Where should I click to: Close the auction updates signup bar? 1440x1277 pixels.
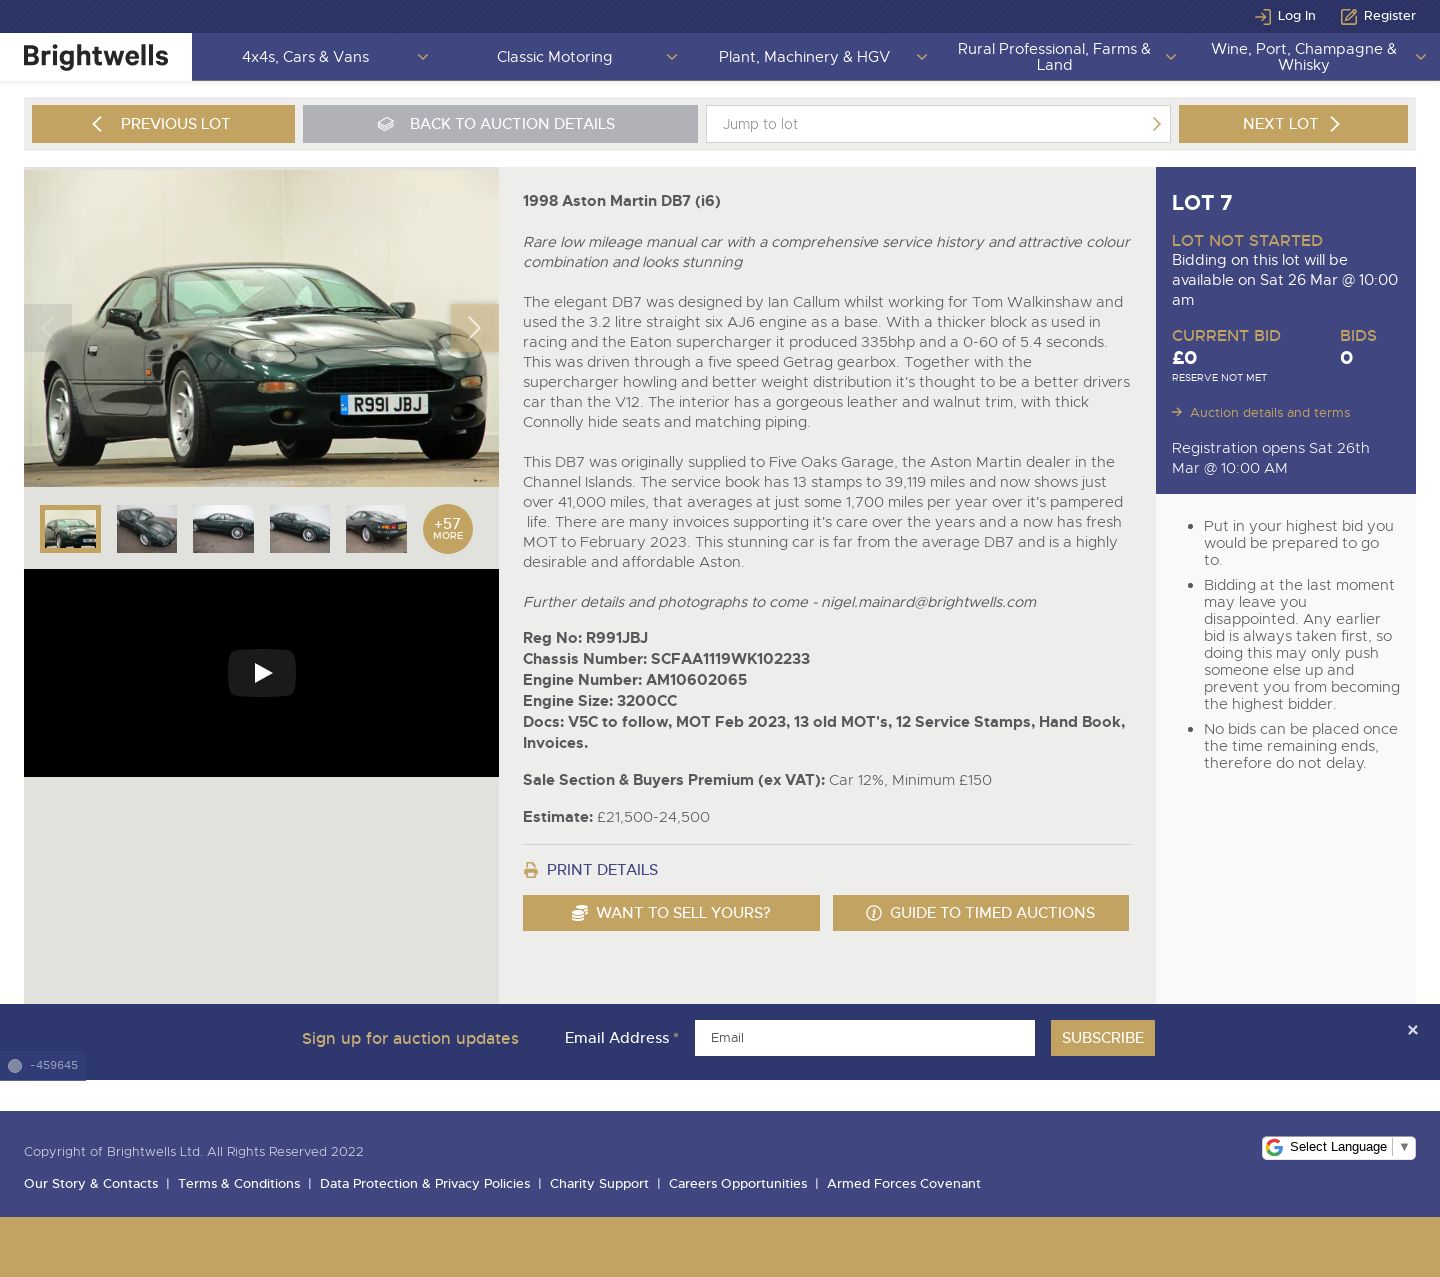(x=1413, y=1030)
